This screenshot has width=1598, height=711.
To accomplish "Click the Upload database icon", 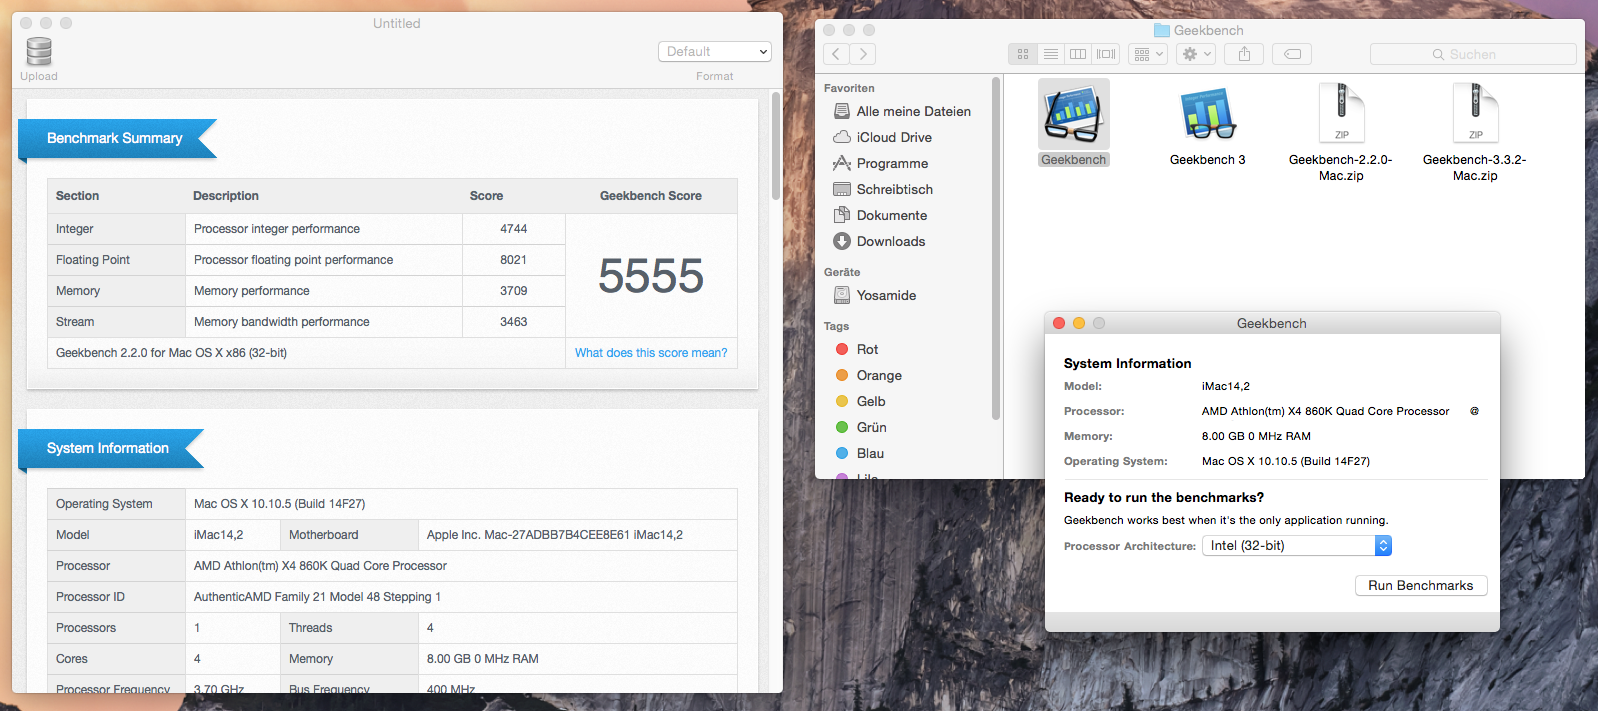I will click(x=39, y=52).
